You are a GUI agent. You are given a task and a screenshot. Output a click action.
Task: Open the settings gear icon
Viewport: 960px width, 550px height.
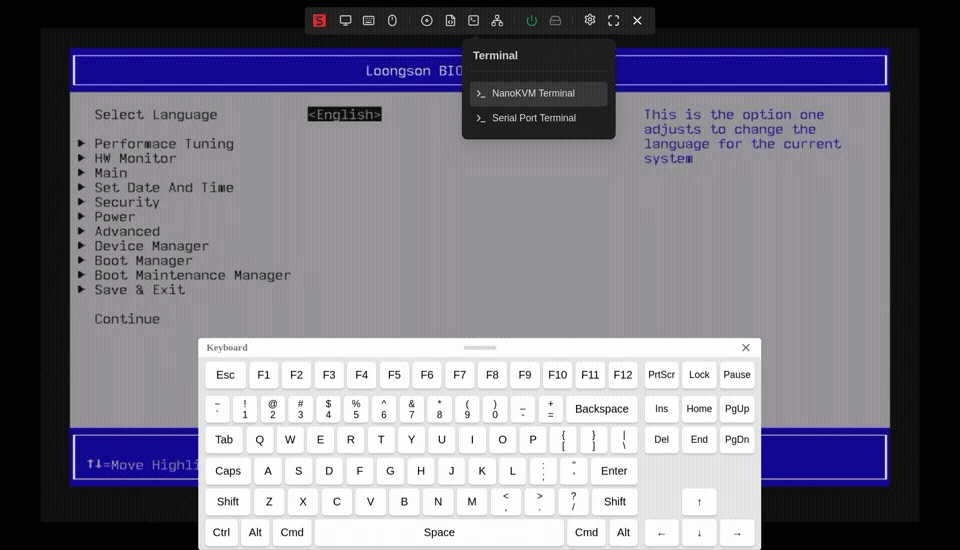(590, 20)
